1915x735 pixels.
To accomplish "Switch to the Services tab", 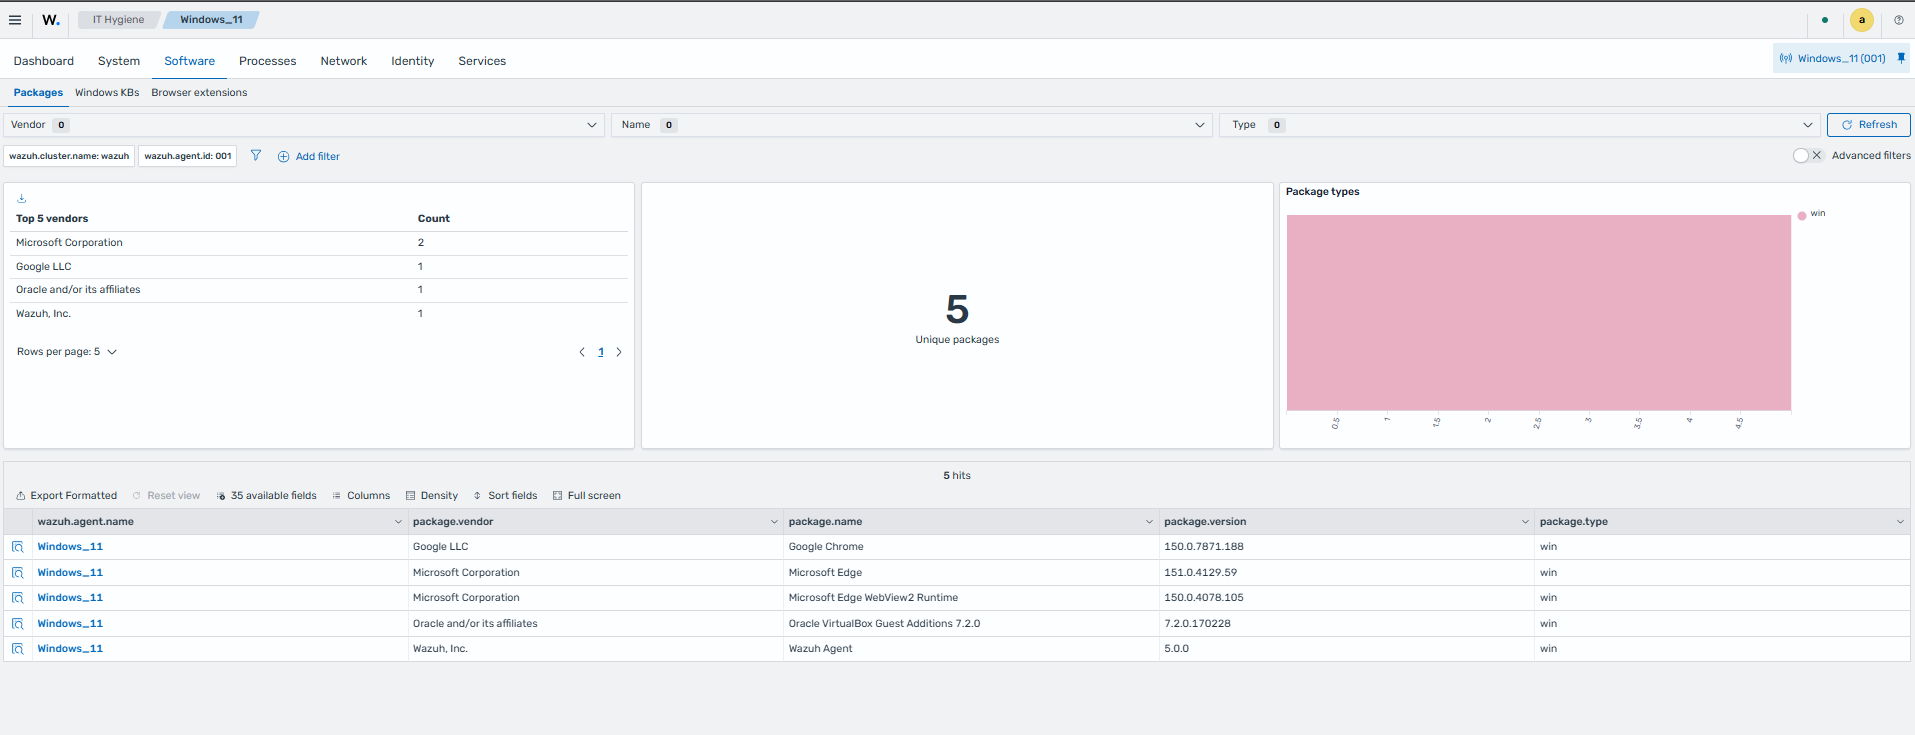I will (482, 61).
